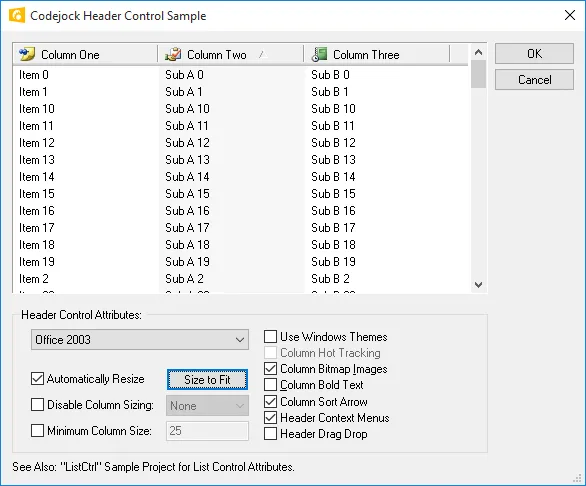The width and height of the screenshot is (586, 486).
Task: Click the minimum column size field
Action: coord(207,431)
